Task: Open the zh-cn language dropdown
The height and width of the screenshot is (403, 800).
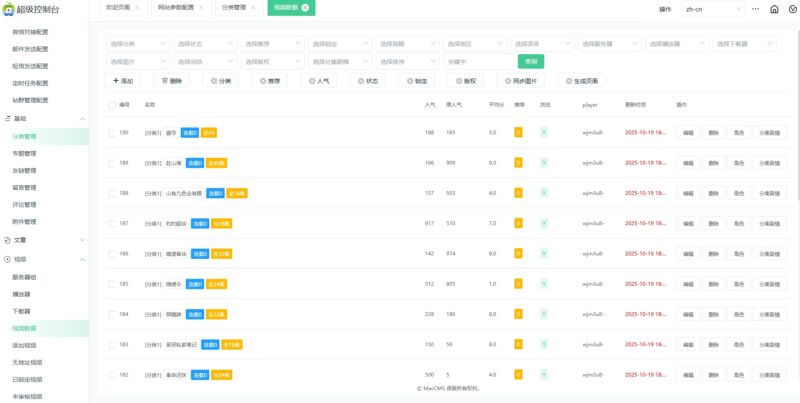Action: (713, 9)
